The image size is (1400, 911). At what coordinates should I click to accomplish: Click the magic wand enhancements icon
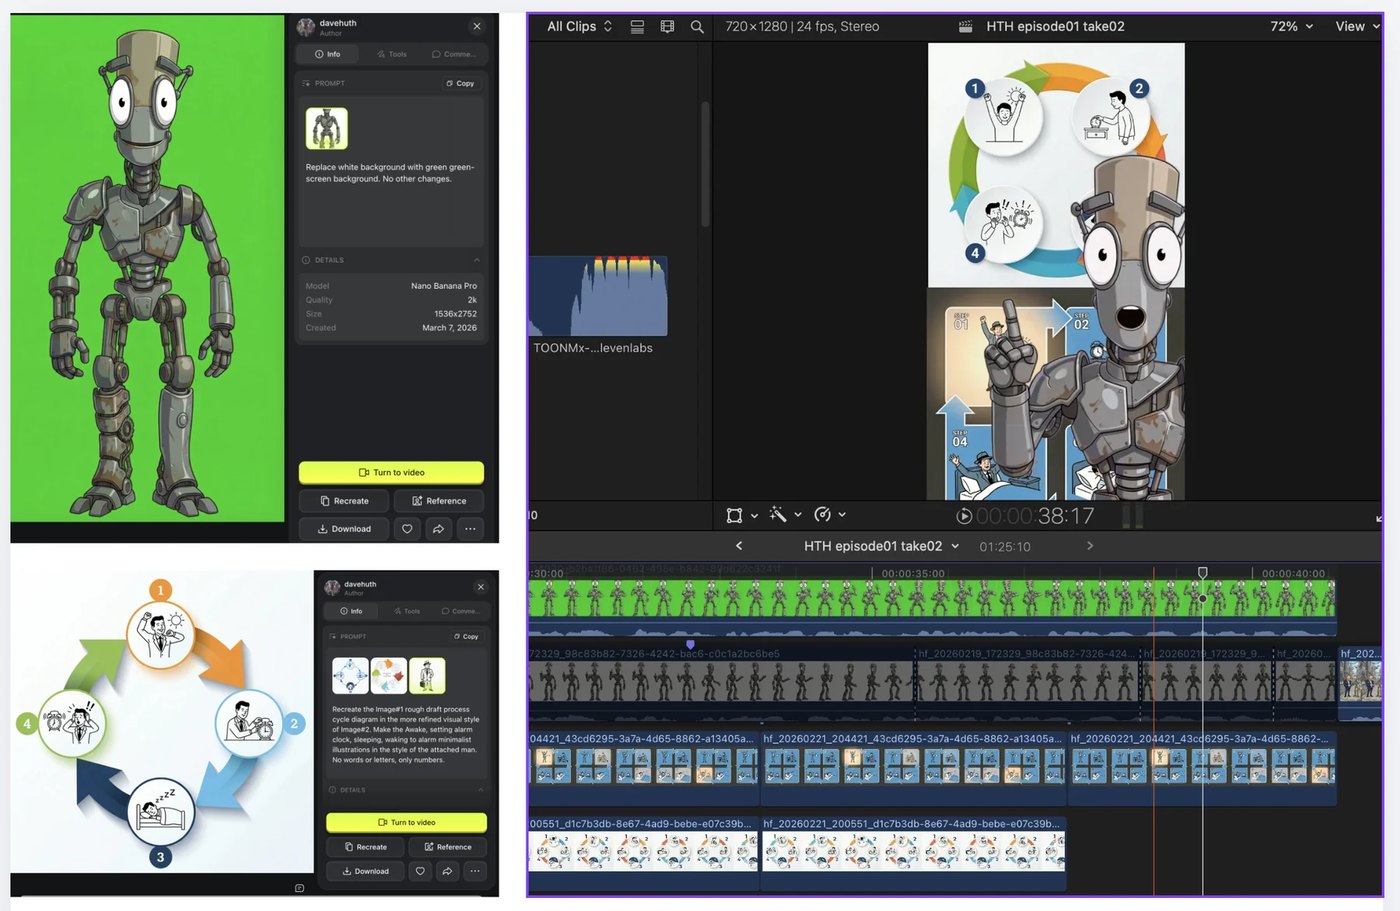pos(778,515)
